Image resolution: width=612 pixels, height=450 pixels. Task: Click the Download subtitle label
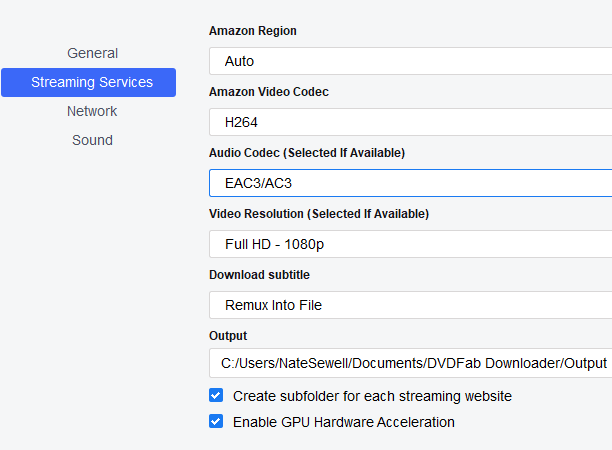(260, 275)
